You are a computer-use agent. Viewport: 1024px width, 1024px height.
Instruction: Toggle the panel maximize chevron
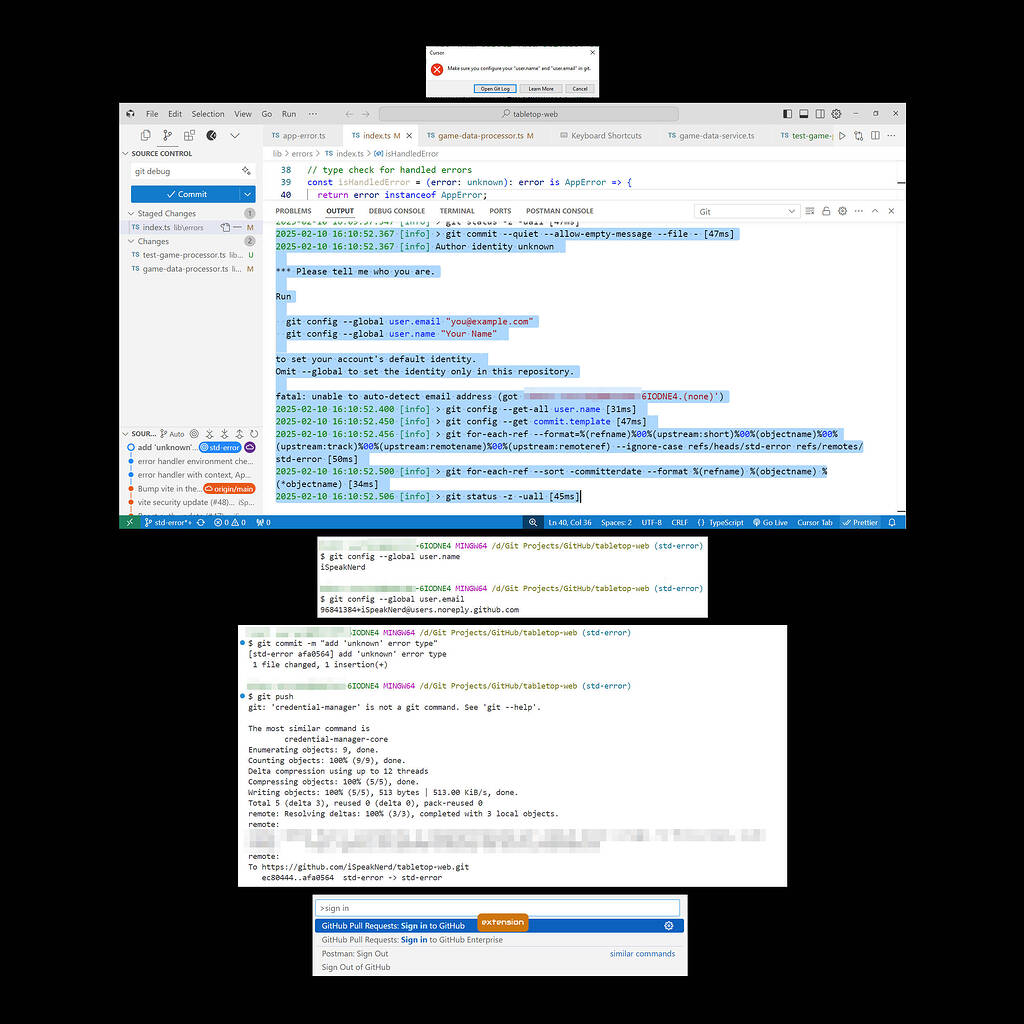[x=874, y=211]
